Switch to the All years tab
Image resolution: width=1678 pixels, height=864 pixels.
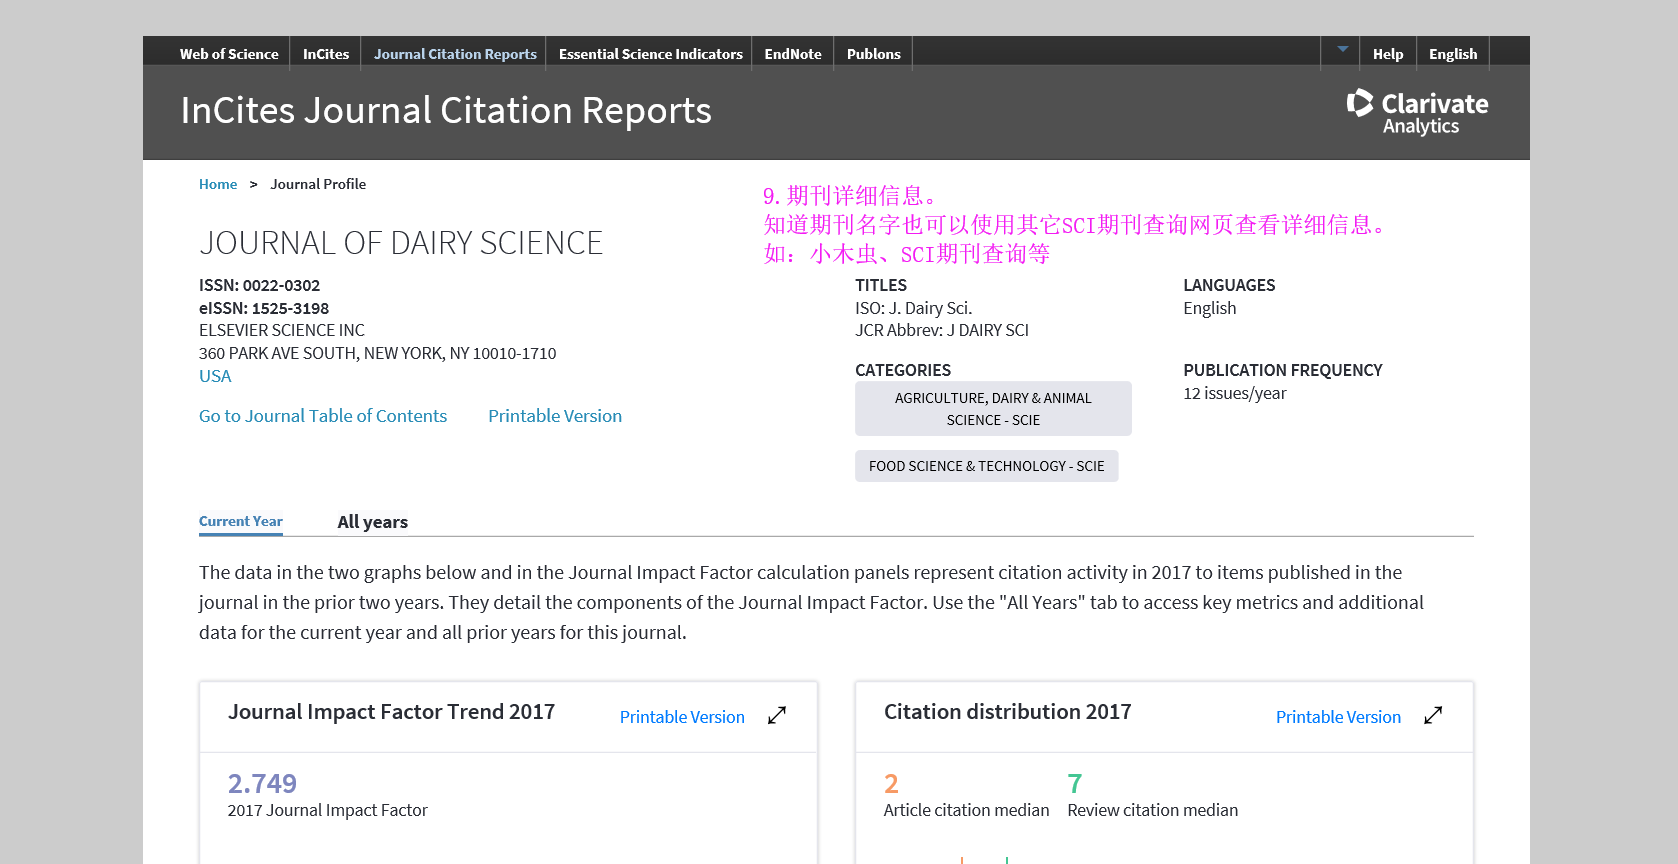click(373, 522)
